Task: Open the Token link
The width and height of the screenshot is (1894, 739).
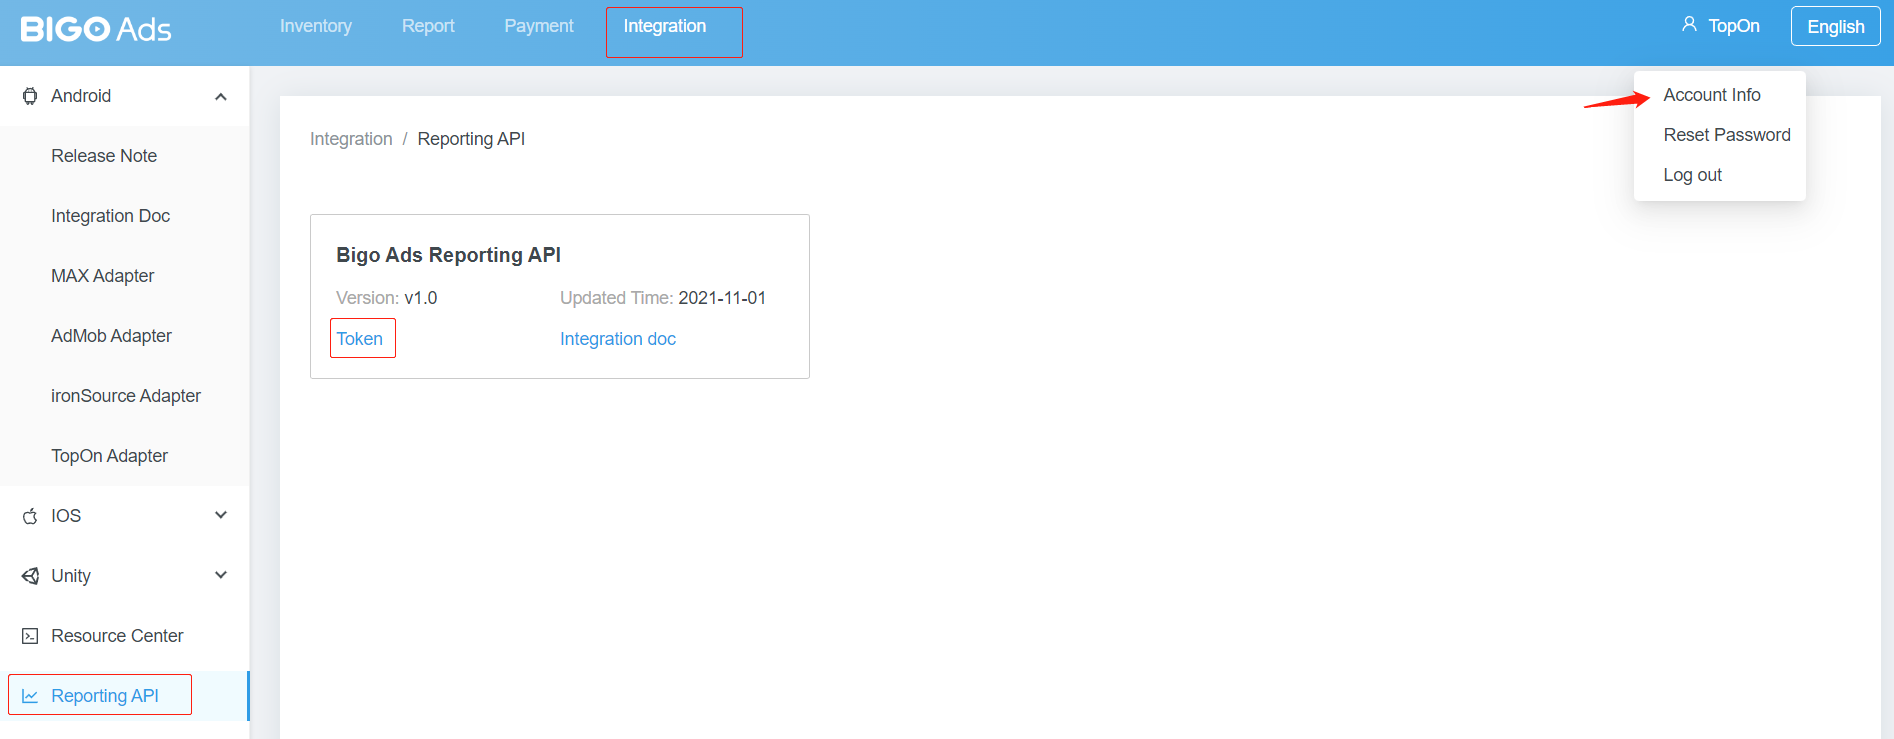Action: pos(360,339)
